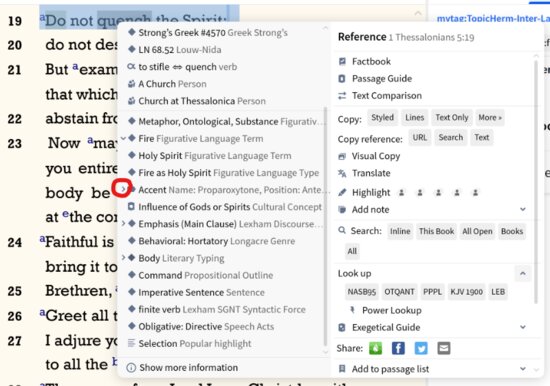Viewport: 550px width, 386px height.
Task: Open Factbook from the reference menu
Action: pos(371,61)
